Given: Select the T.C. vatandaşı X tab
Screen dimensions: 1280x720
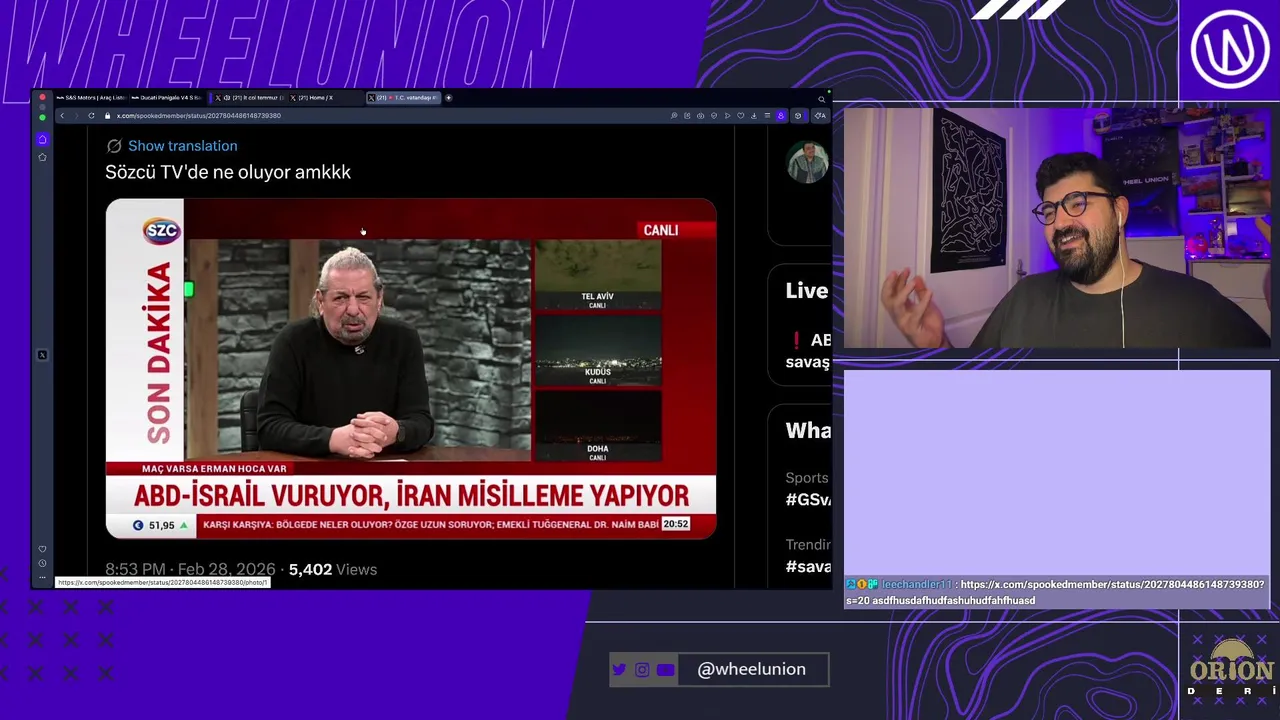Looking at the screenshot, I should (x=403, y=98).
